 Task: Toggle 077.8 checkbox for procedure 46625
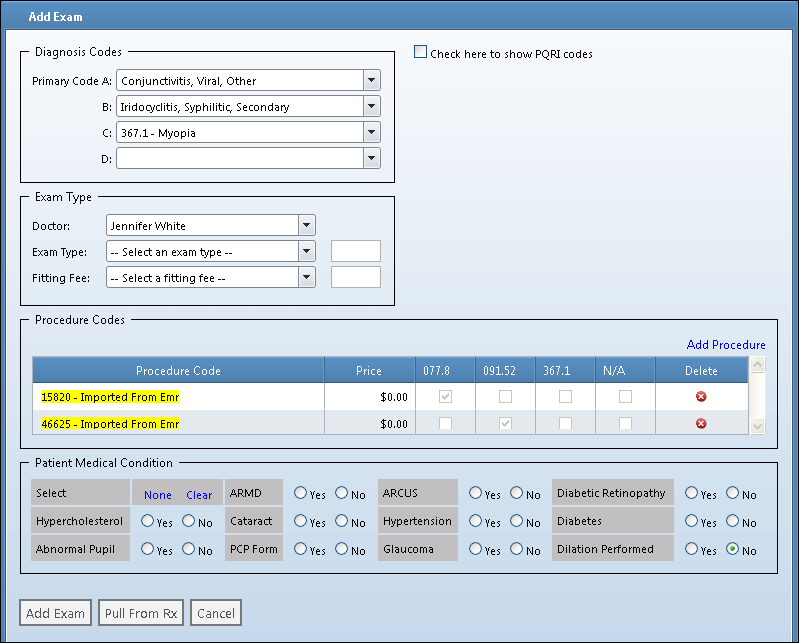point(445,423)
